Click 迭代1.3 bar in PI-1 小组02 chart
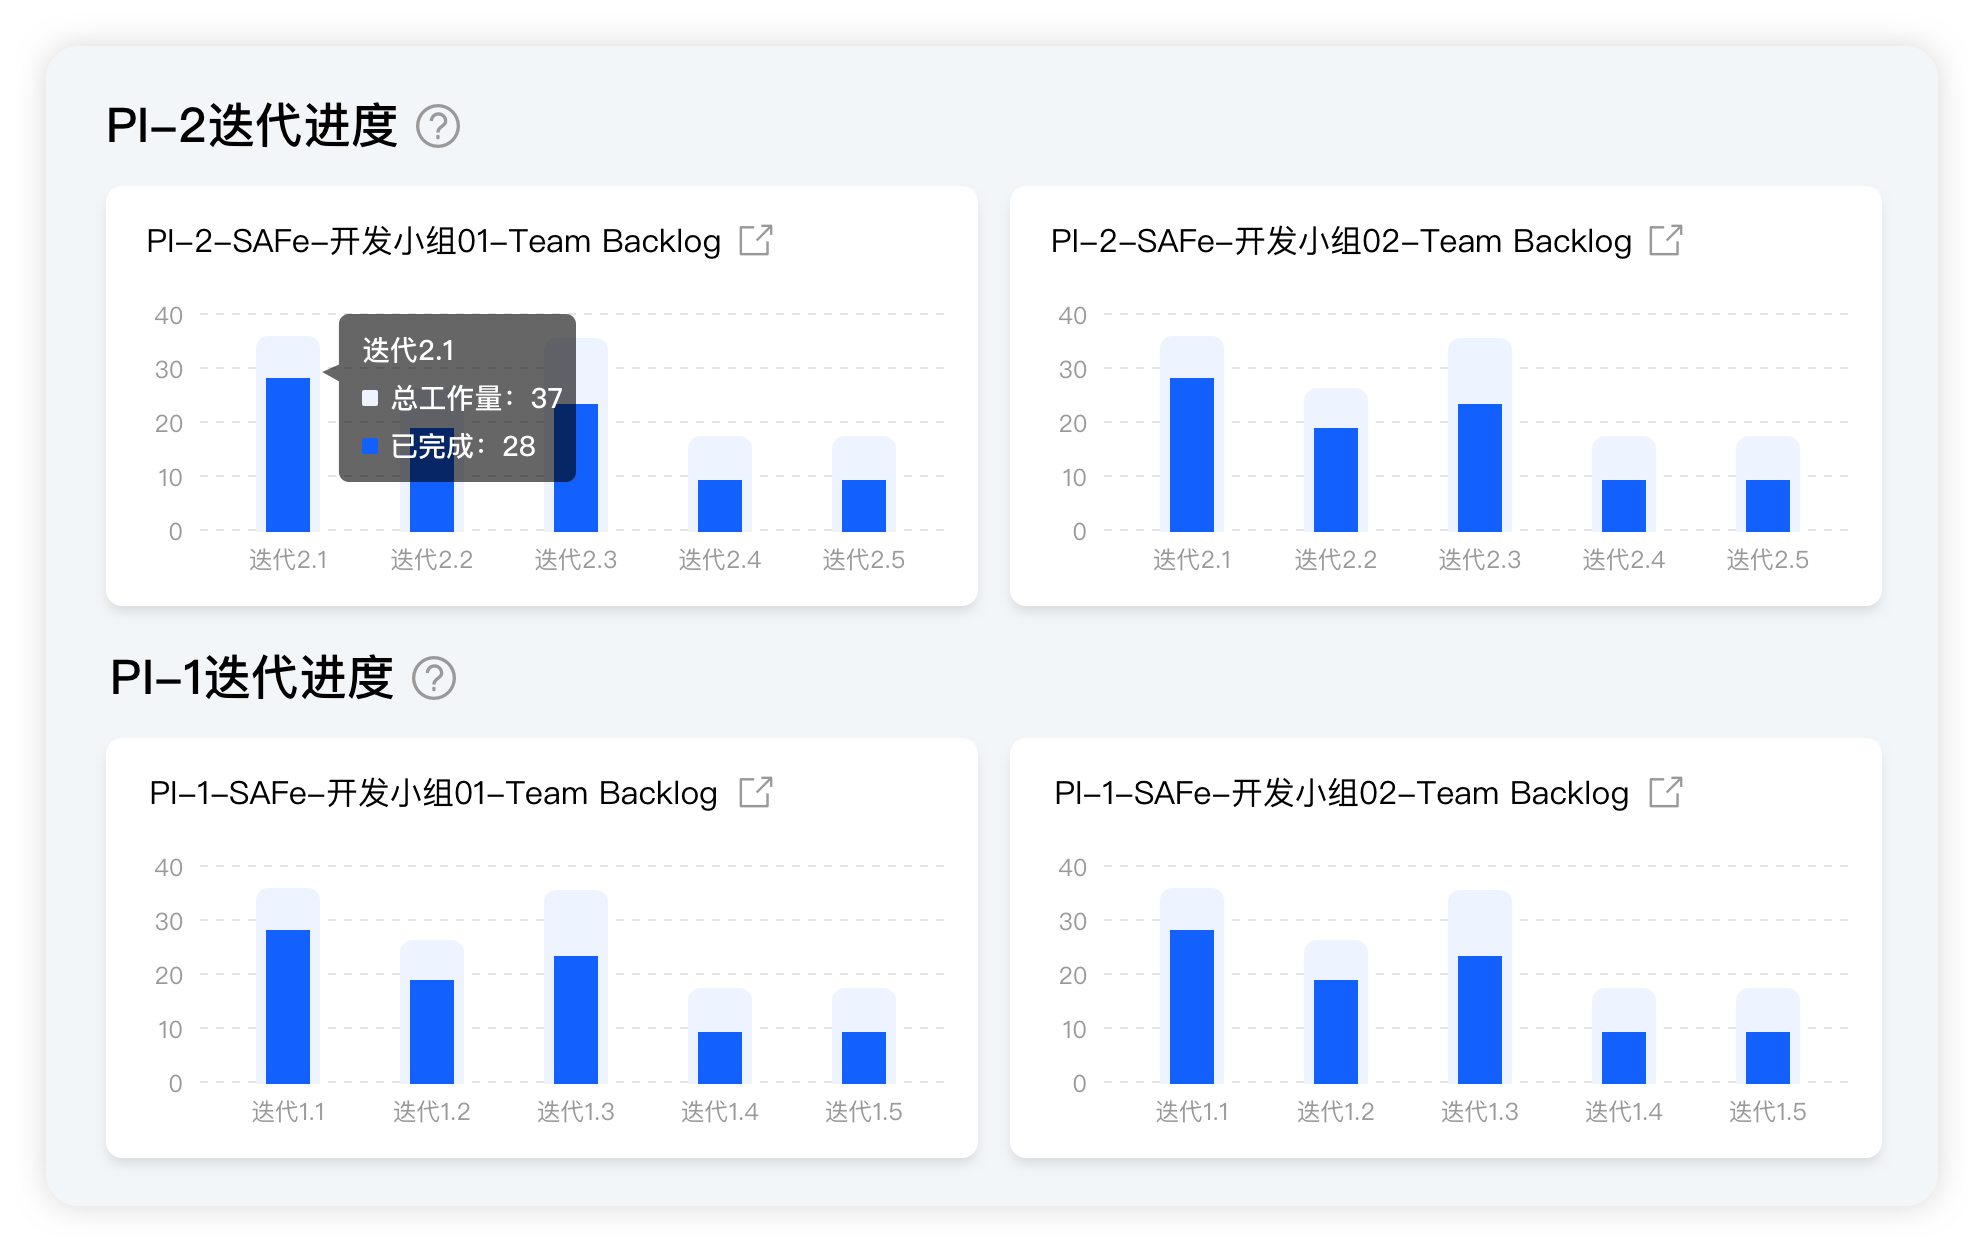 click(x=1480, y=1019)
